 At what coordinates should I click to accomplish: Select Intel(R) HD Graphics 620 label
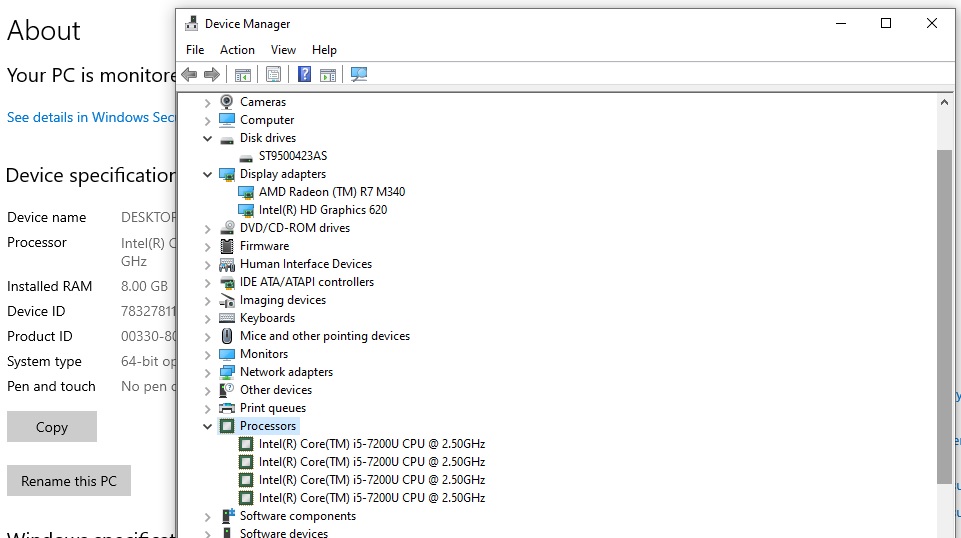tap(323, 210)
